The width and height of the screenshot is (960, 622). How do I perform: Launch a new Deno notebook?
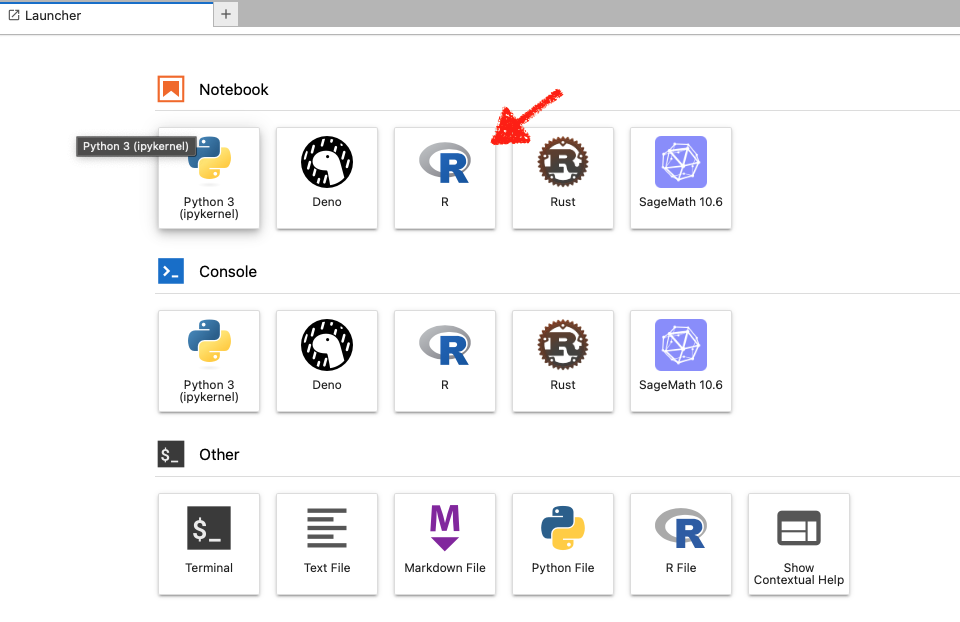327,178
